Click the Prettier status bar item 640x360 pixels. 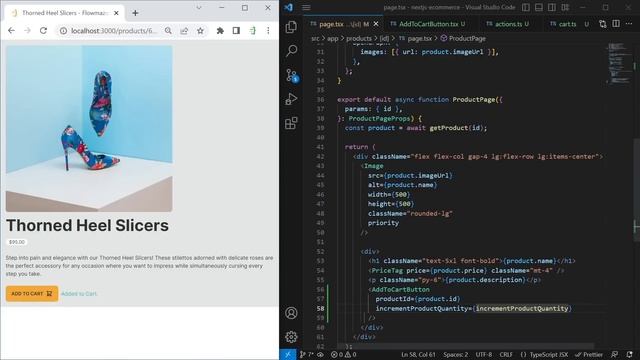588,354
